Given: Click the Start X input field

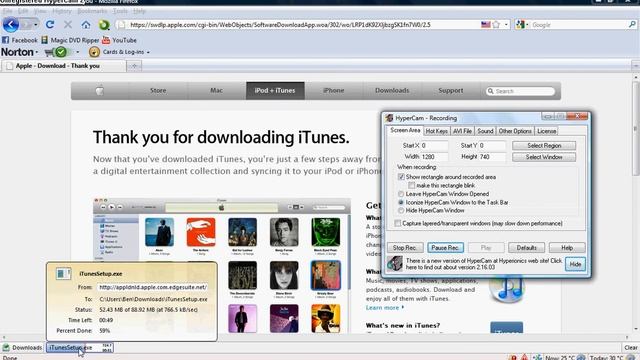Looking at the screenshot, I should click(434, 146).
